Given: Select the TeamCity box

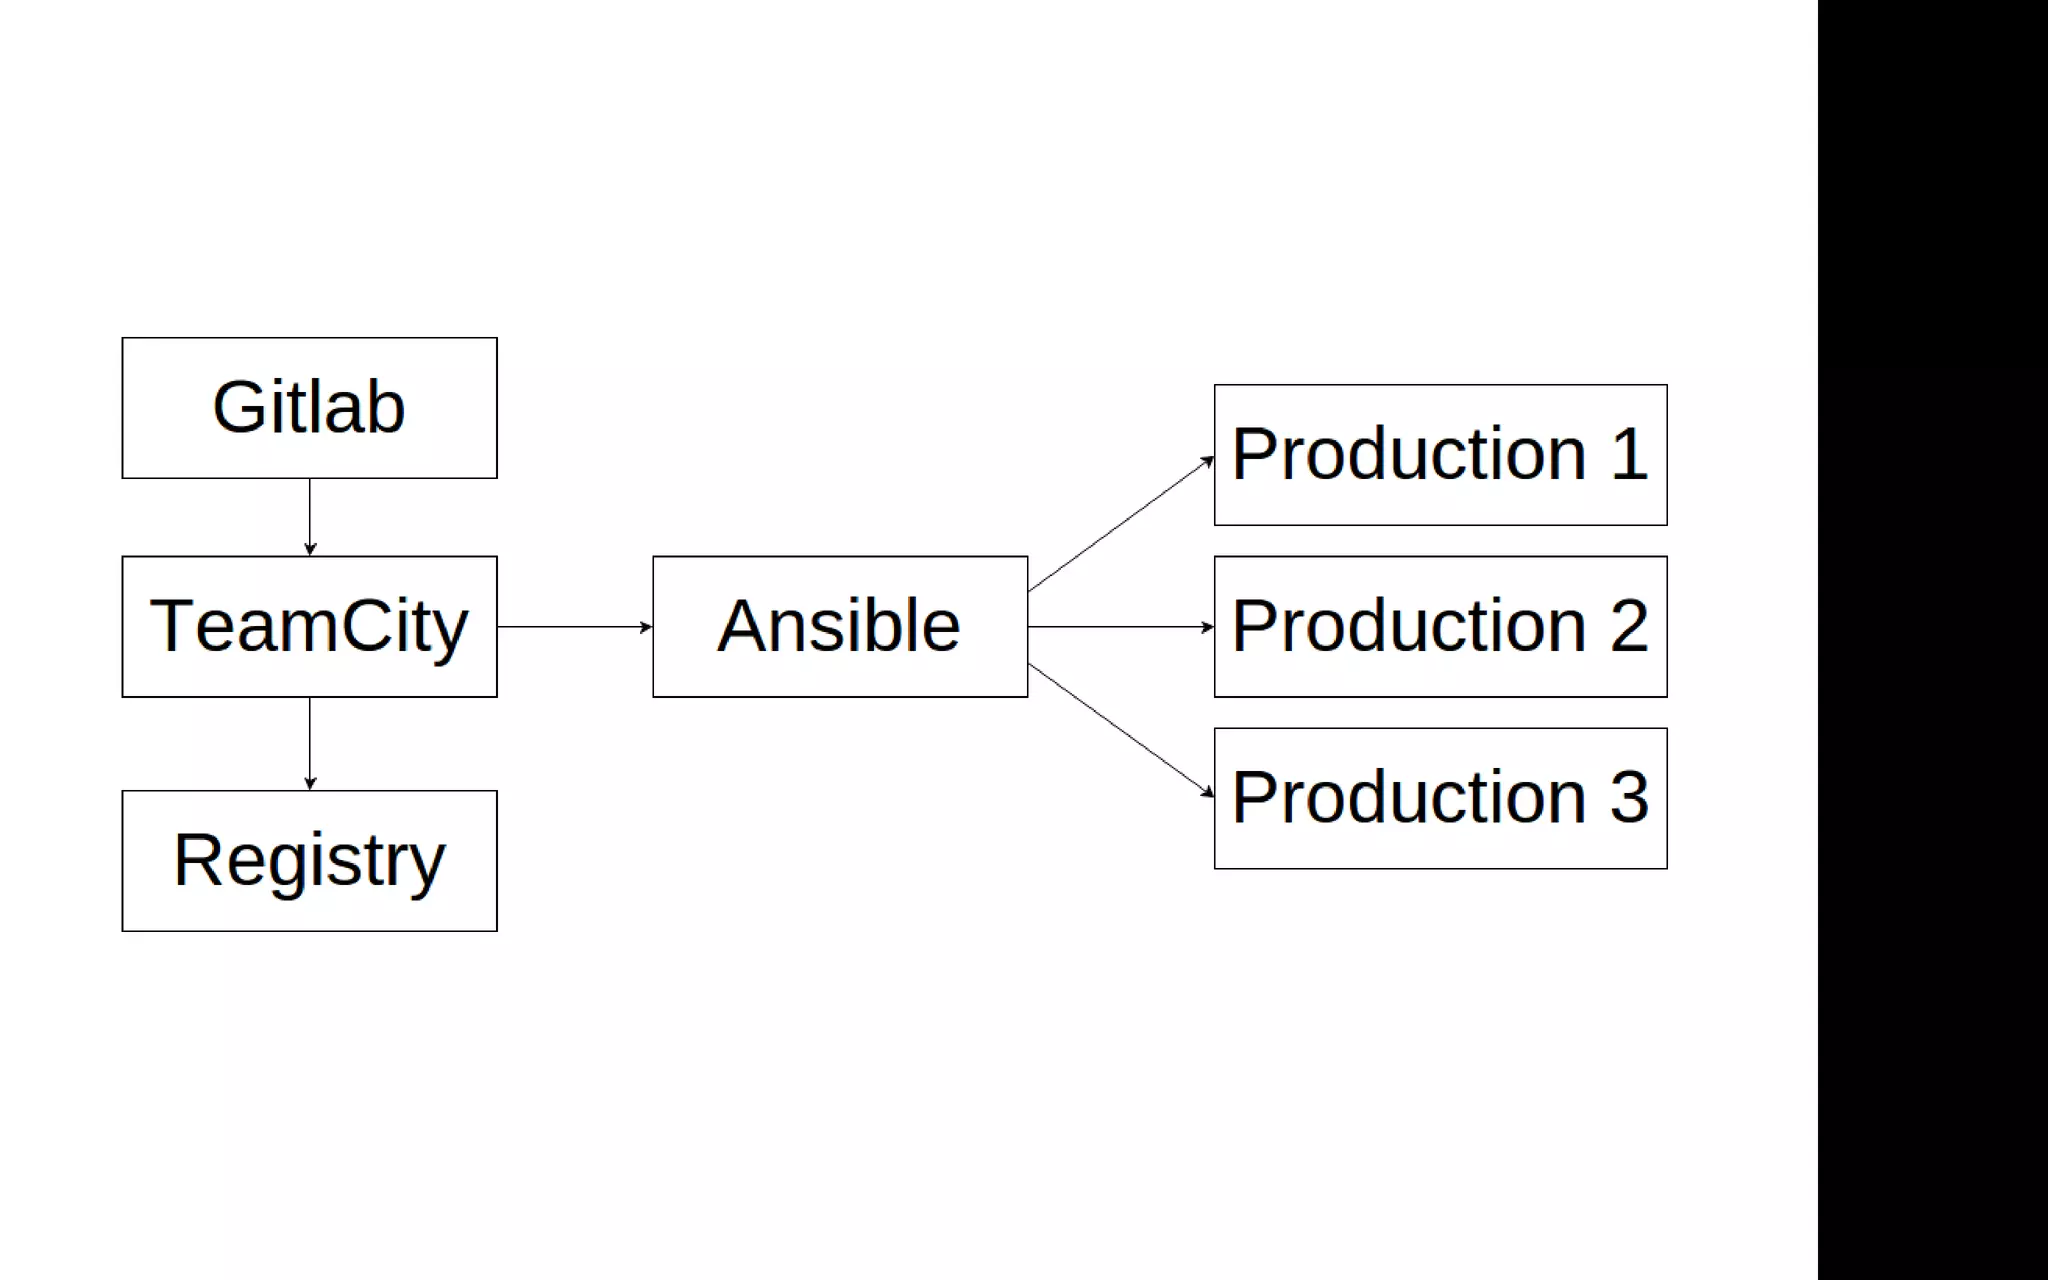Looking at the screenshot, I should pyautogui.click(x=309, y=627).
